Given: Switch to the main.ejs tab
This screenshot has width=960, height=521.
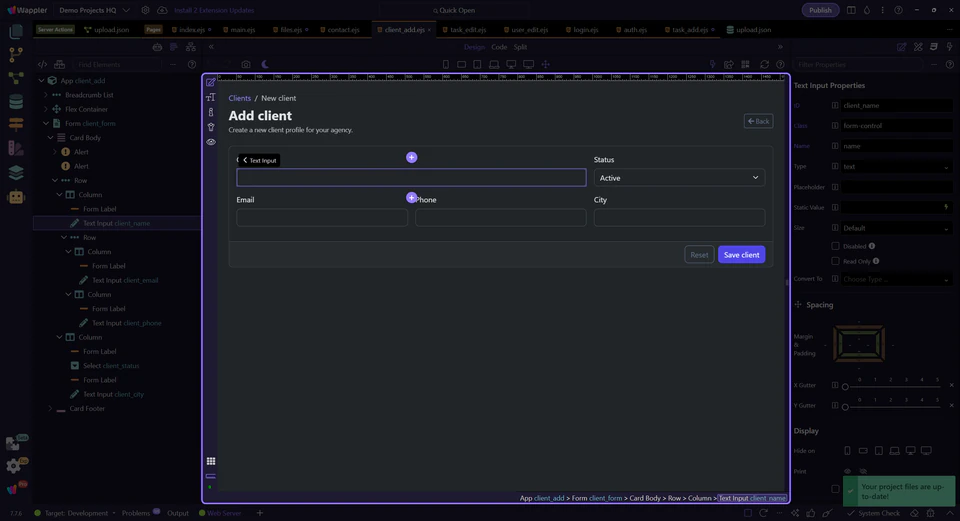Looking at the screenshot, I should (x=239, y=29).
